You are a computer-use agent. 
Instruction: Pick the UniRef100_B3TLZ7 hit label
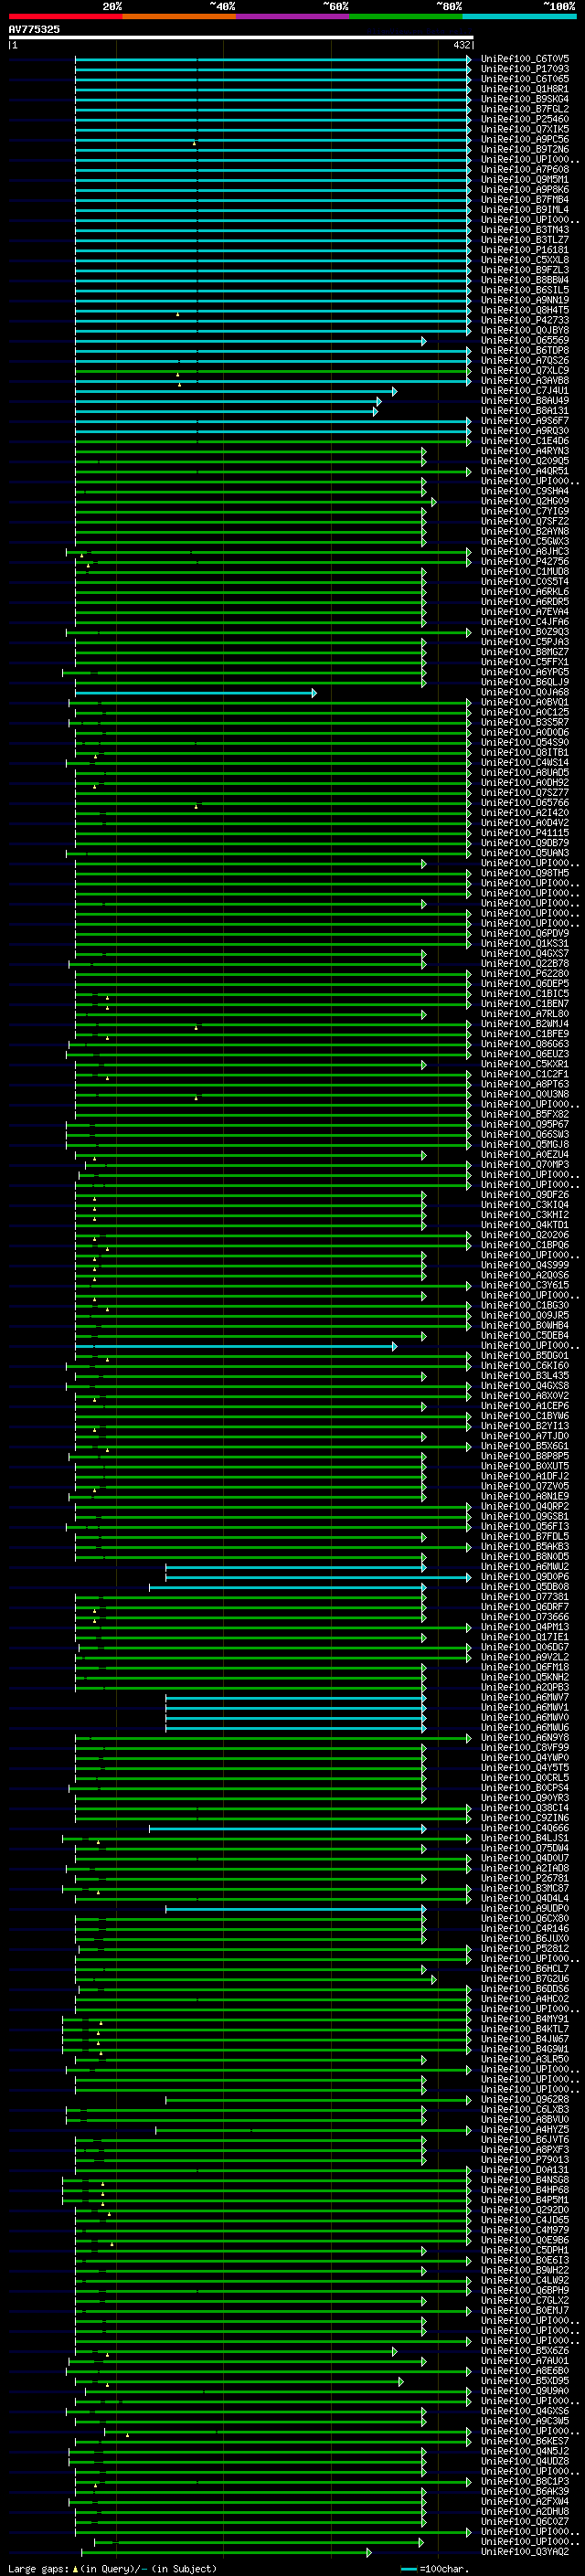pos(525,240)
